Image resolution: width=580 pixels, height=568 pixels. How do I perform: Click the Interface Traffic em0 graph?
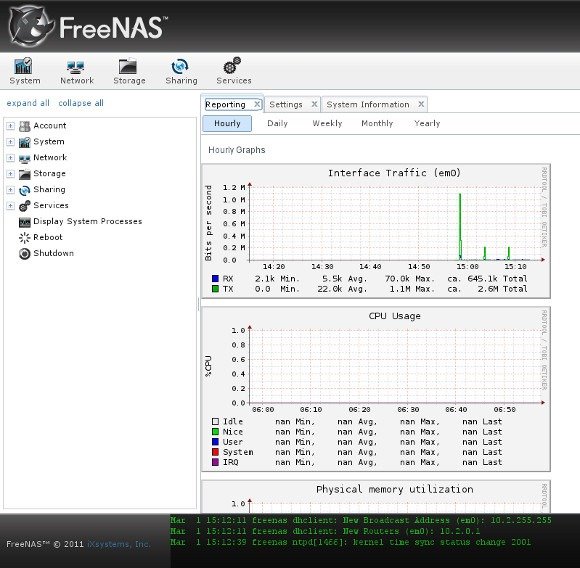[x=375, y=231]
